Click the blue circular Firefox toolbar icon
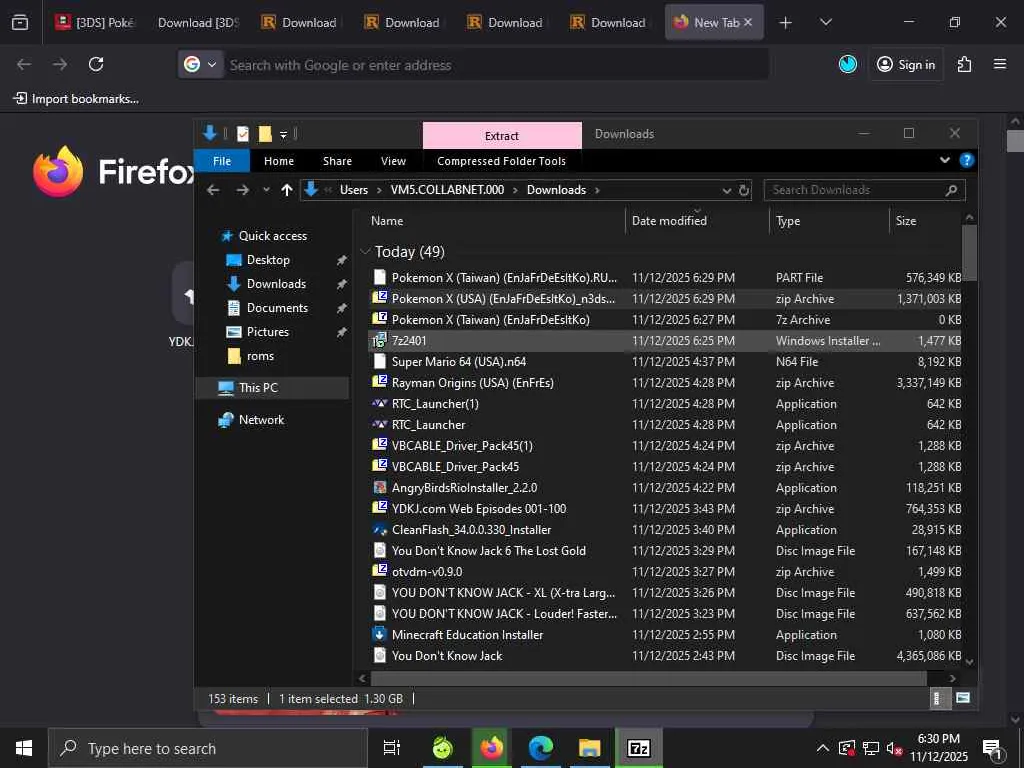Viewport: 1024px width, 768px height. pyautogui.click(x=848, y=64)
